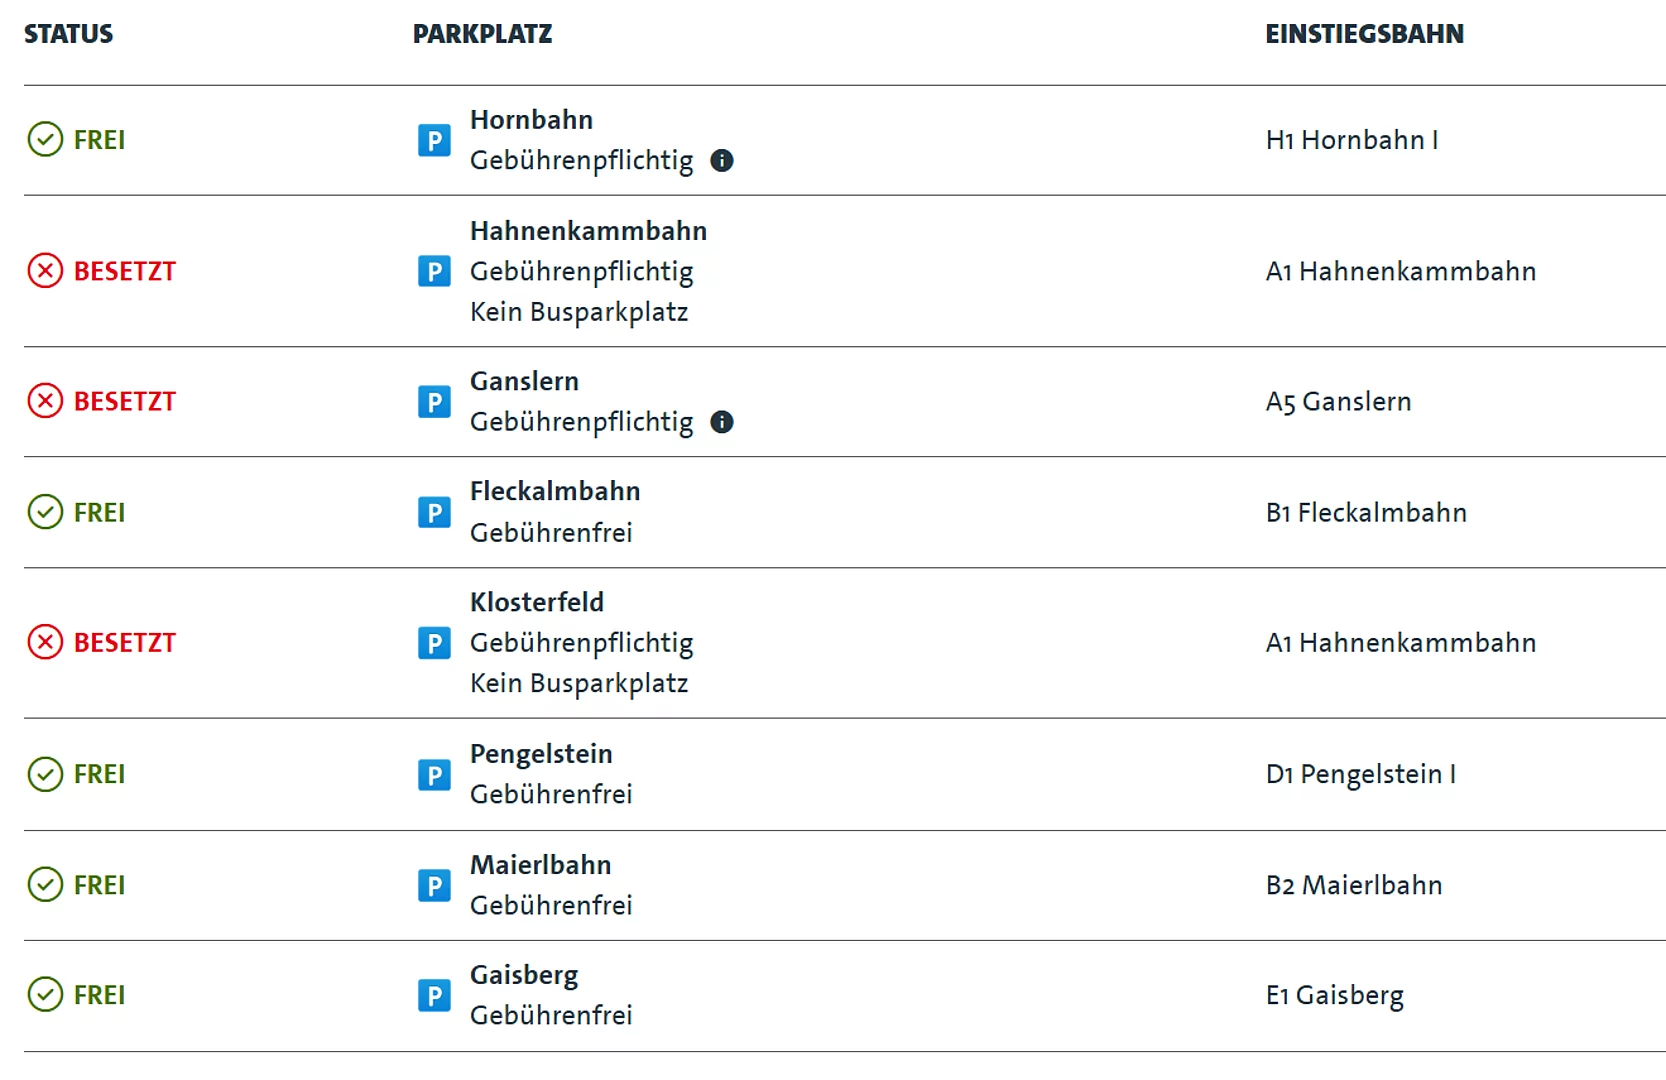Open the info icon beside Ganslern Gebührenpflichtig
This screenshot has width=1666, height=1080.
click(722, 422)
